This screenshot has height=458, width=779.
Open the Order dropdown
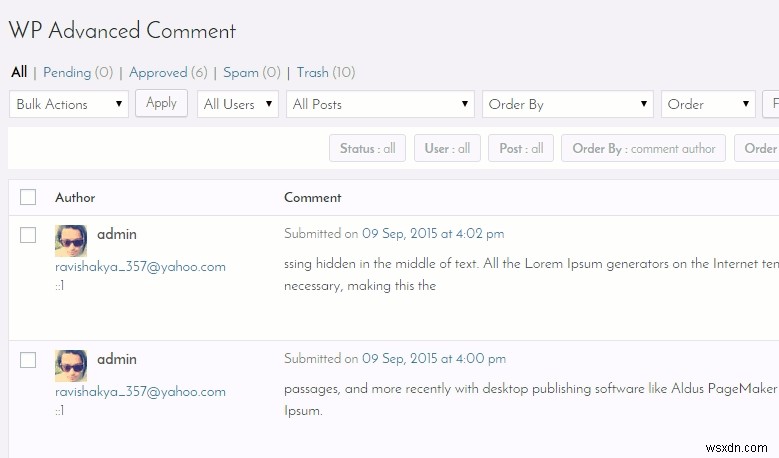708,104
